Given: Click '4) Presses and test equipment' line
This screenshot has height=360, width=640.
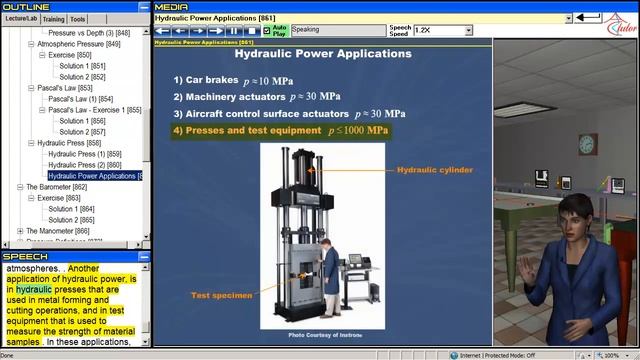Looking at the screenshot, I should tap(281, 131).
